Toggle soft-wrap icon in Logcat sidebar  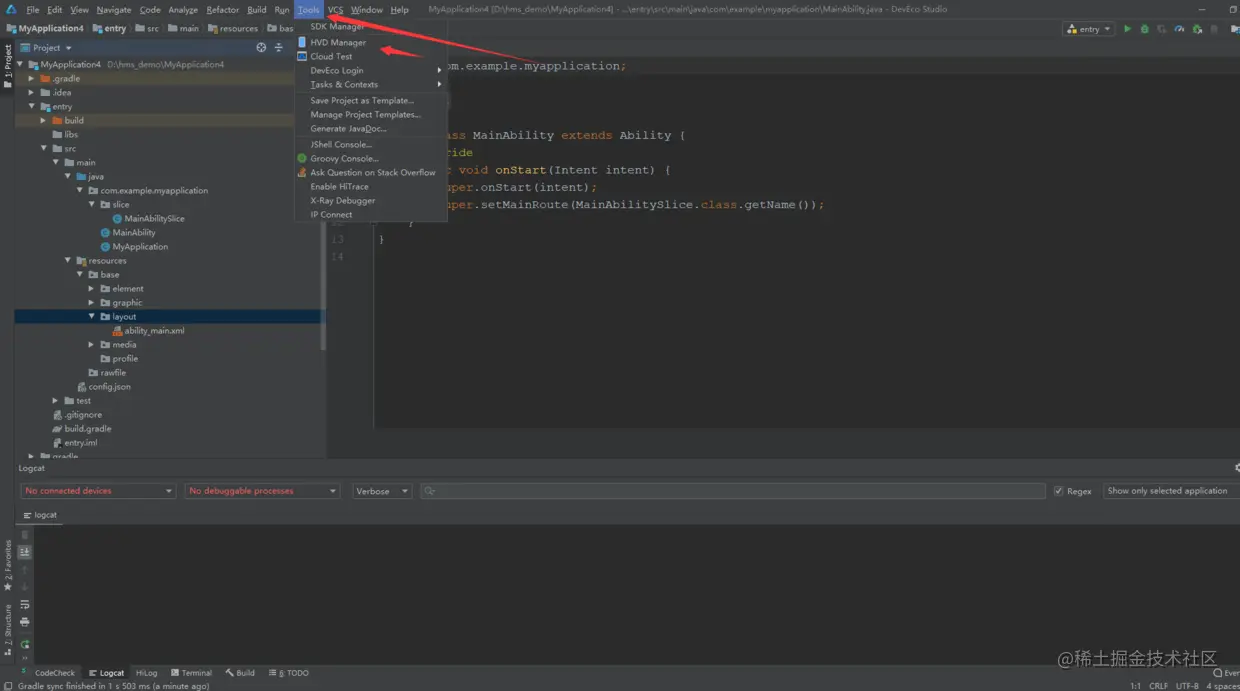[x=25, y=605]
